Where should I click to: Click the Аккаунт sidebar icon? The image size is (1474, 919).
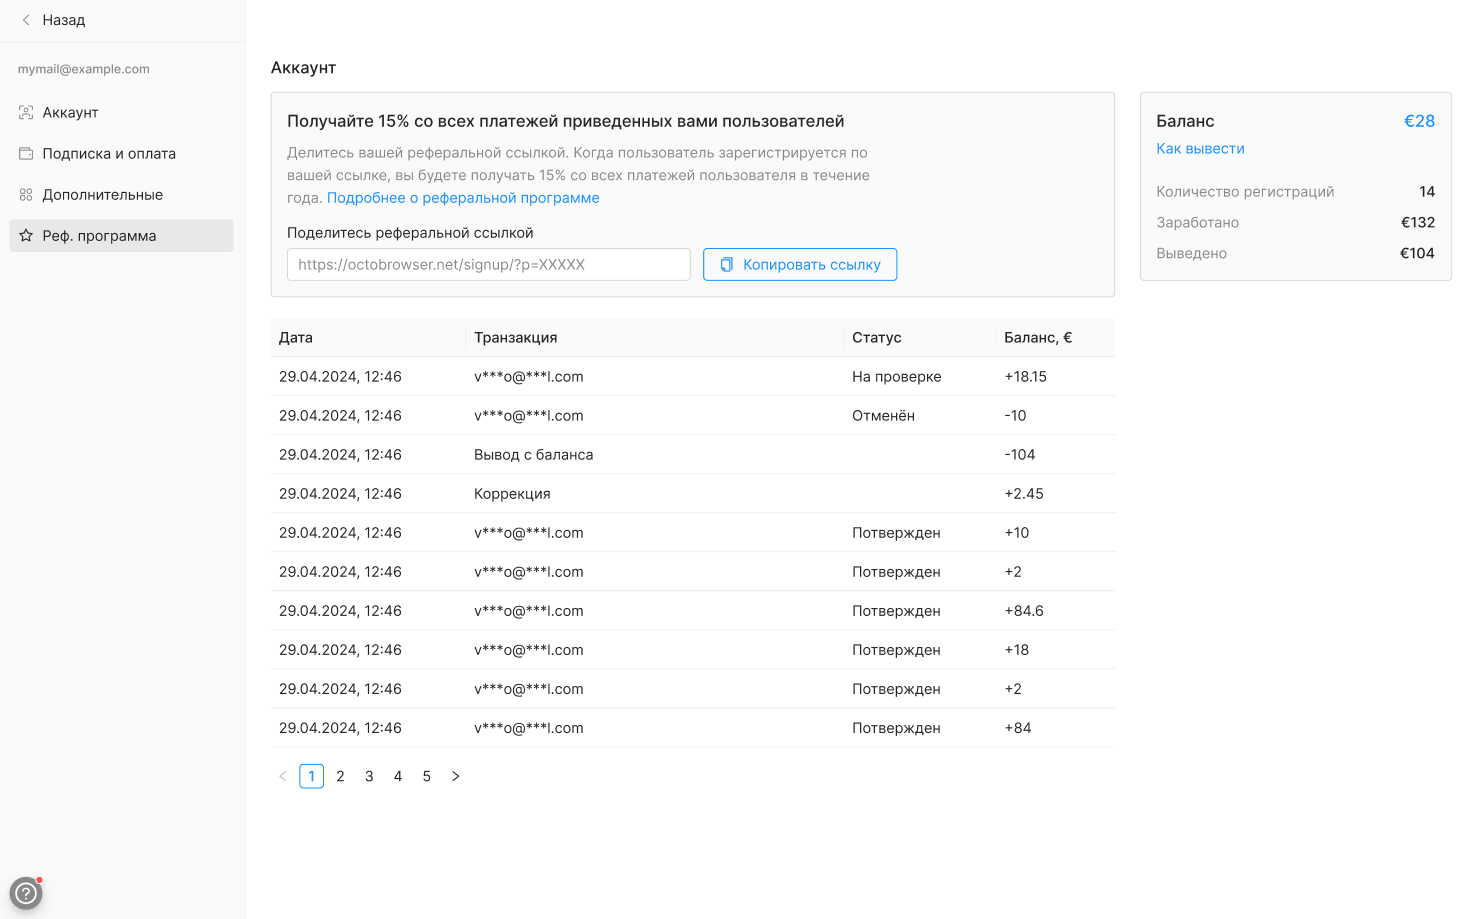26,113
